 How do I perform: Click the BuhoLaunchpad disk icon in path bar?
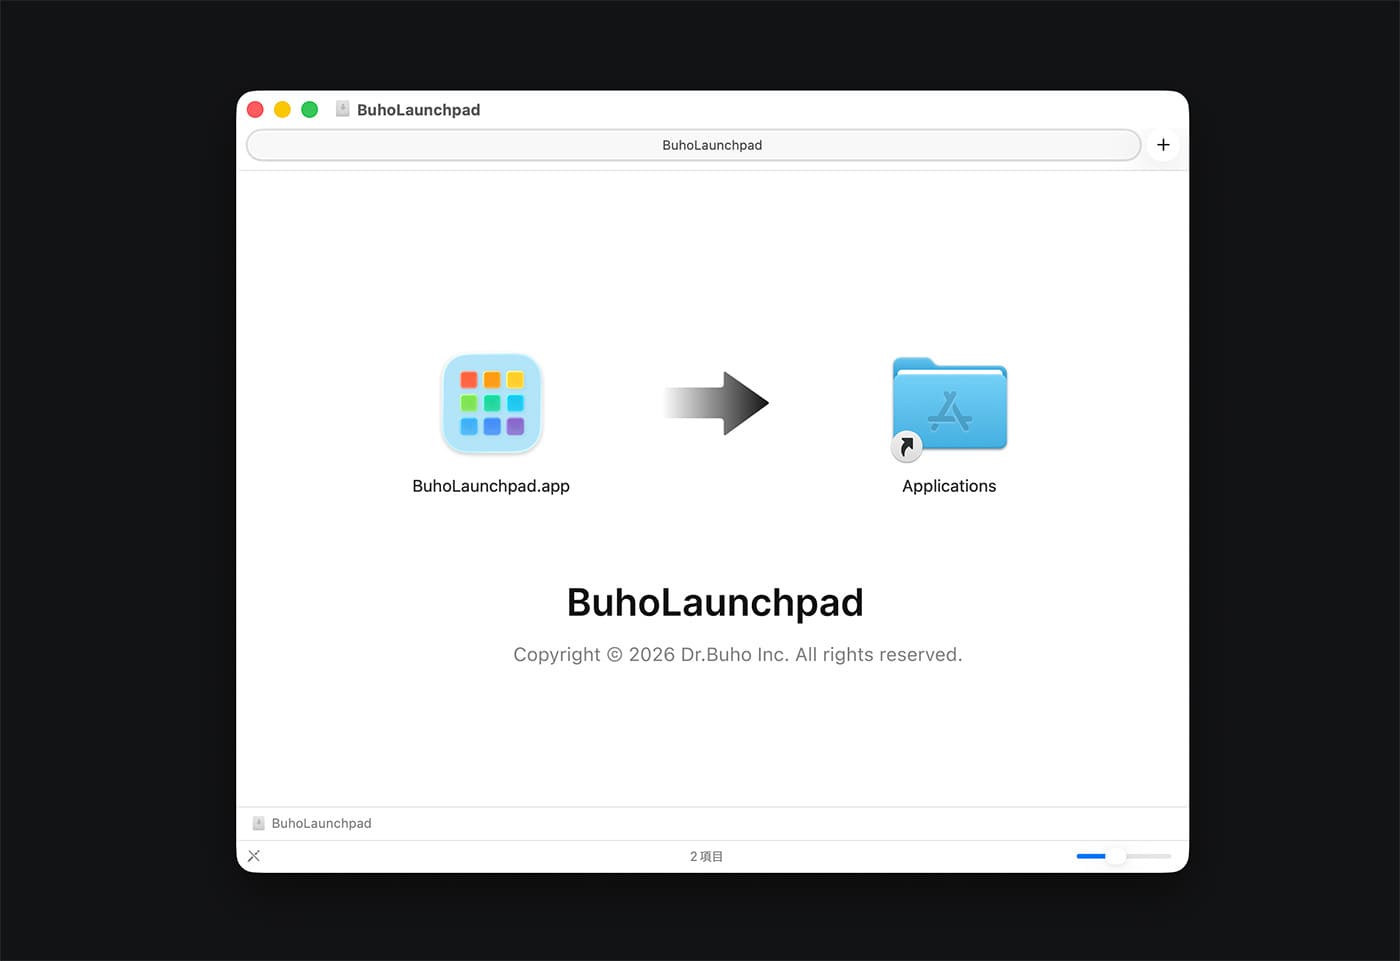(259, 823)
